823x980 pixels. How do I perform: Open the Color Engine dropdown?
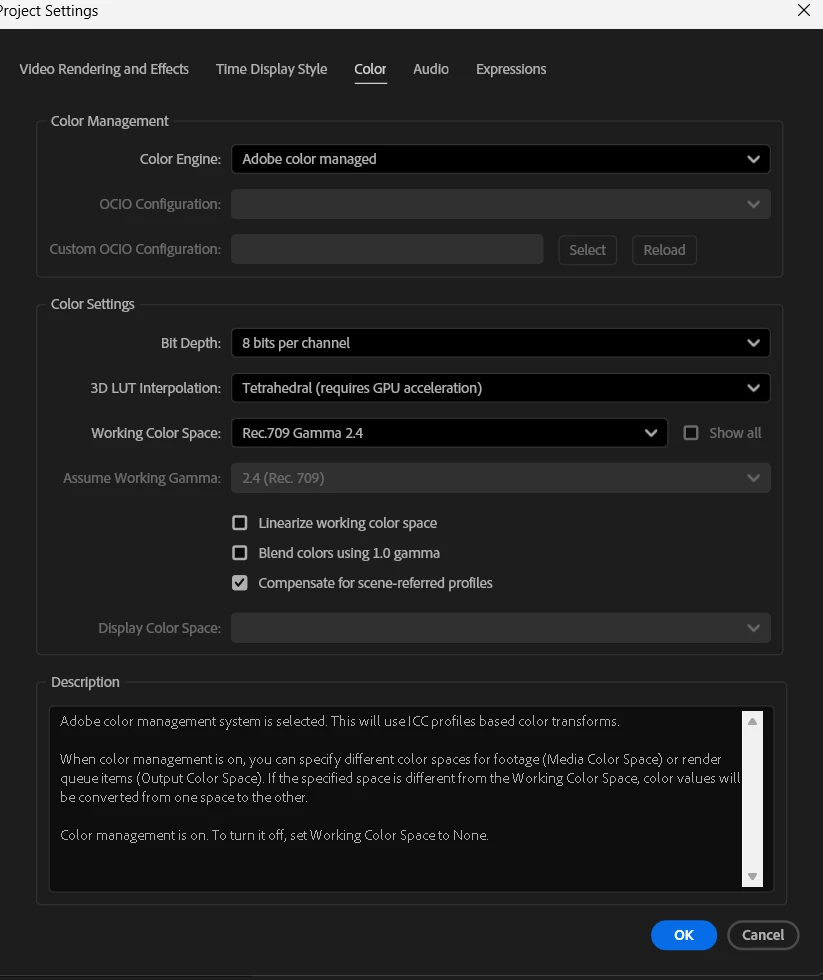point(501,159)
